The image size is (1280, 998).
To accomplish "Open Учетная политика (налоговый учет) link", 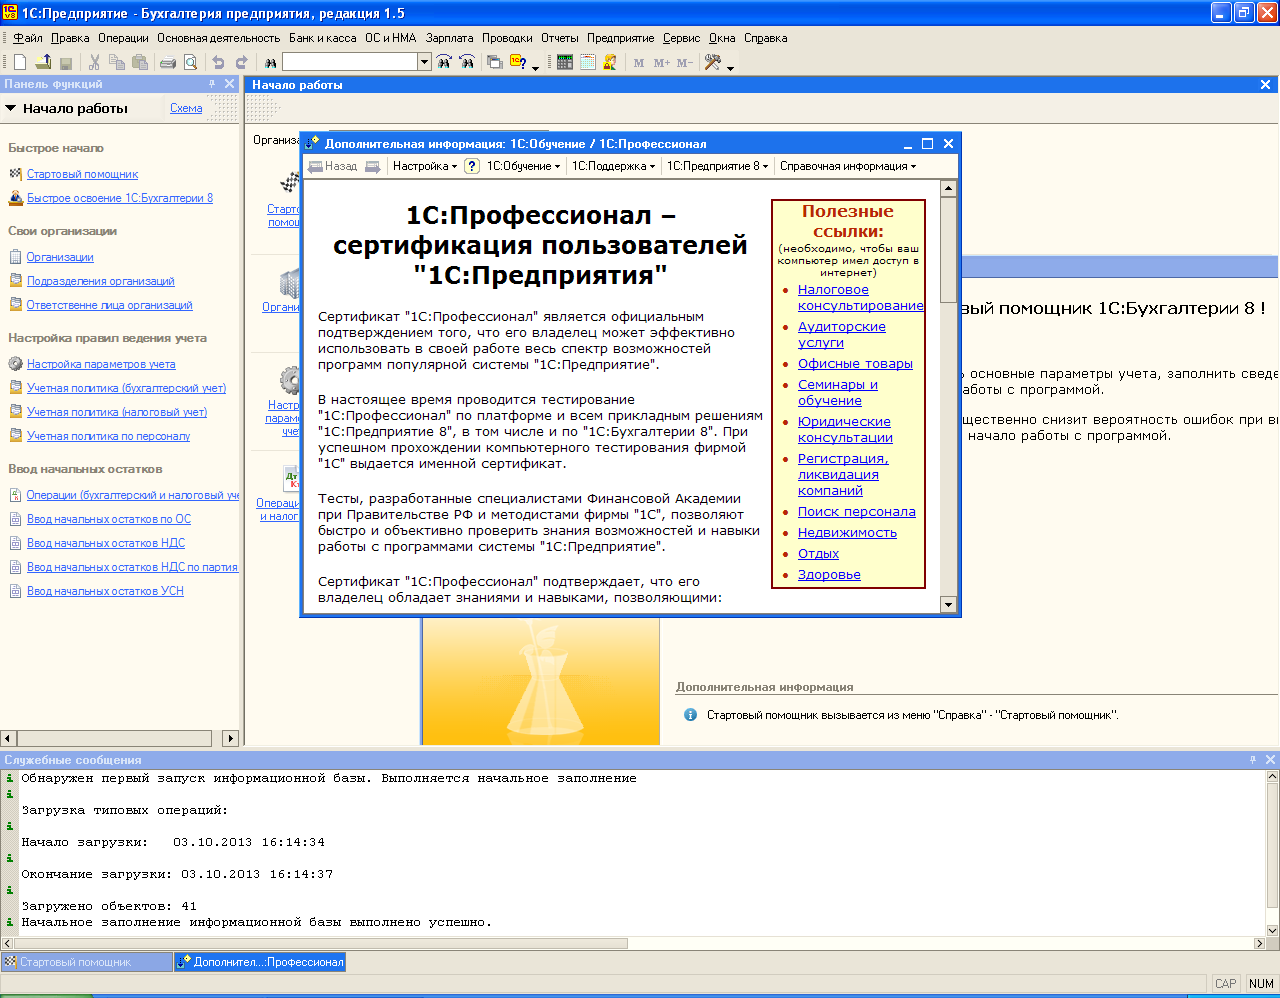I will pos(117,412).
